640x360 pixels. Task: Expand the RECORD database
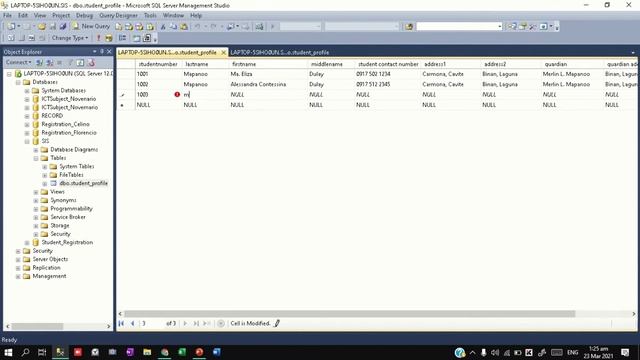point(27,116)
